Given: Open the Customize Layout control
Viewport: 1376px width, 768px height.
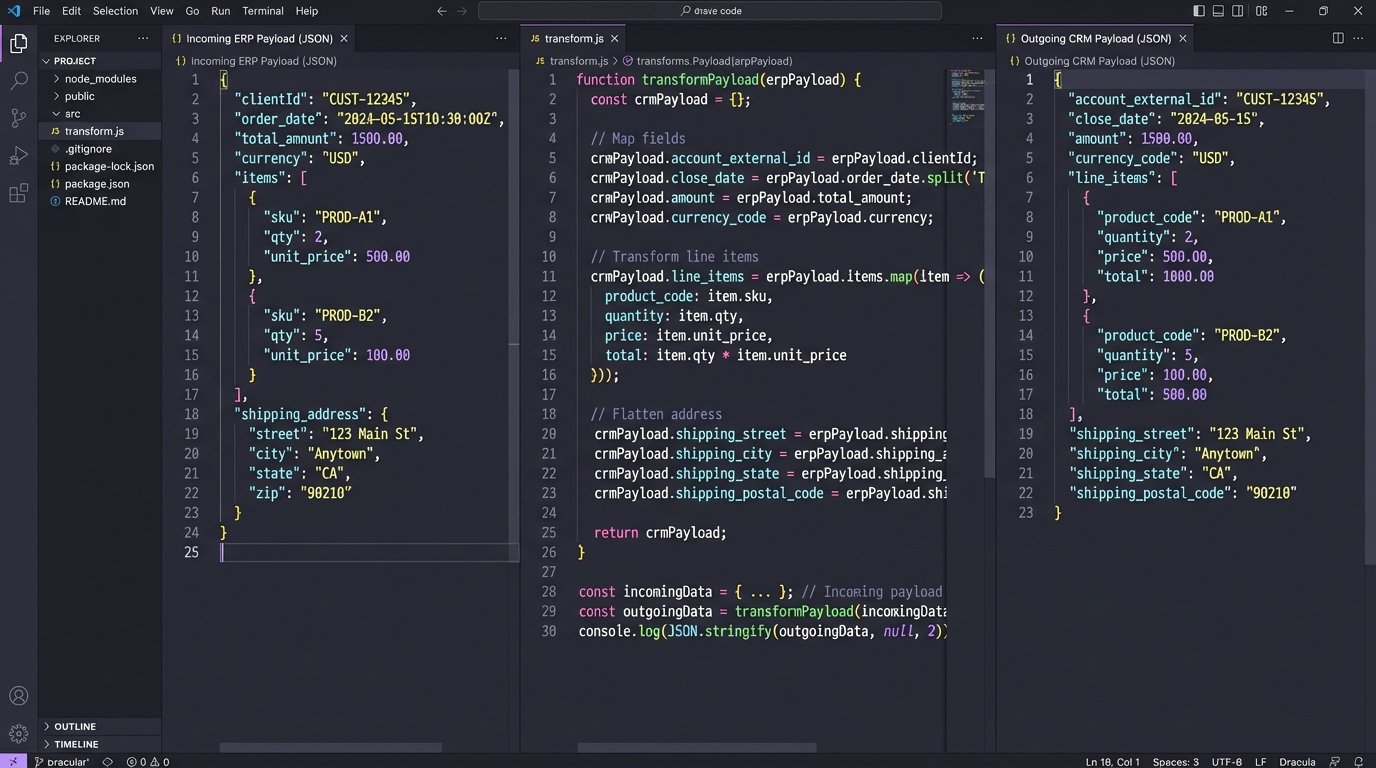Looking at the screenshot, I should coord(1262,9).
